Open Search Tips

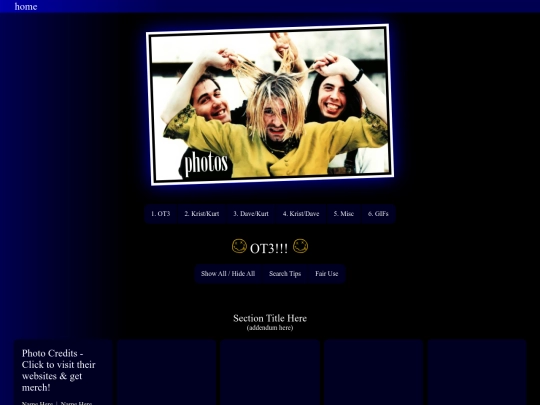(x=285, y=274)
